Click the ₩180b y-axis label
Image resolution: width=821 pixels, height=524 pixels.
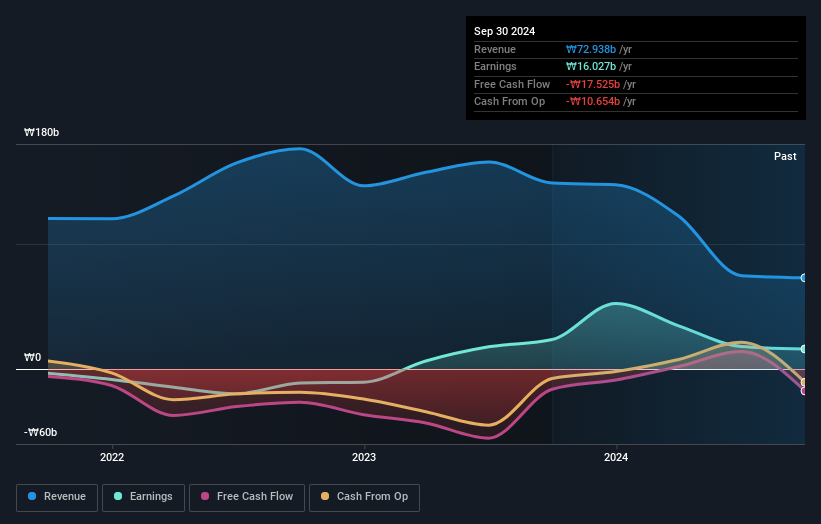tap(41, 132)
